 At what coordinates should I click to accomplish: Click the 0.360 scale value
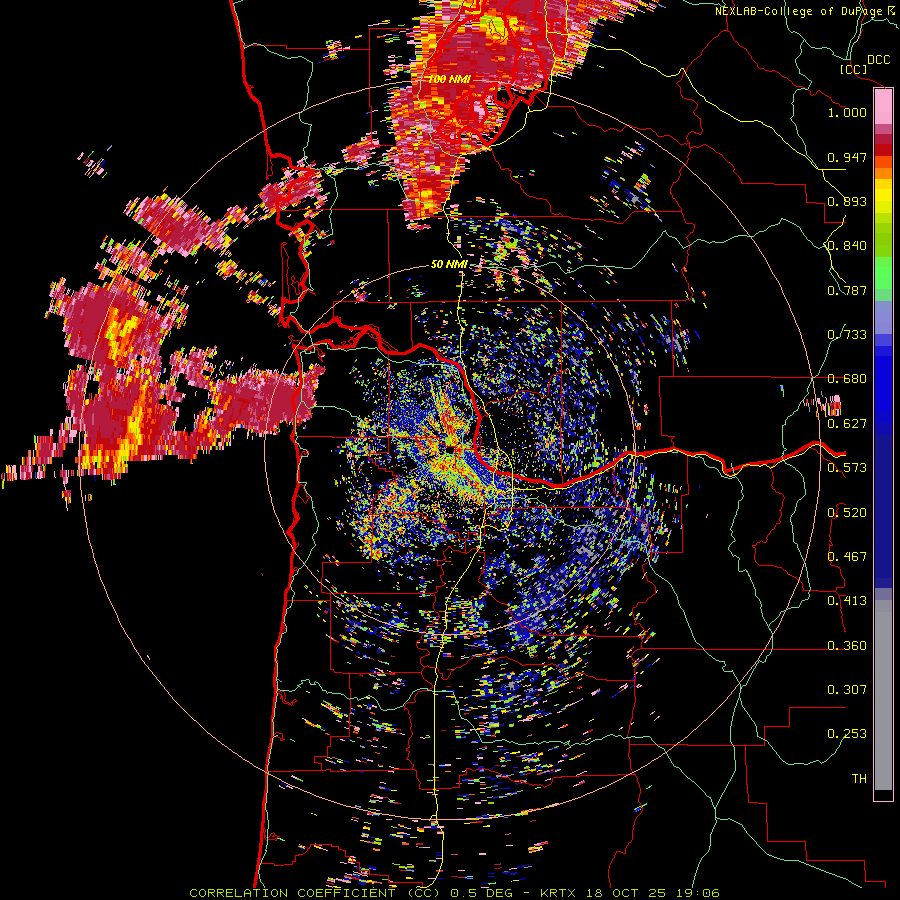(847, 646)
